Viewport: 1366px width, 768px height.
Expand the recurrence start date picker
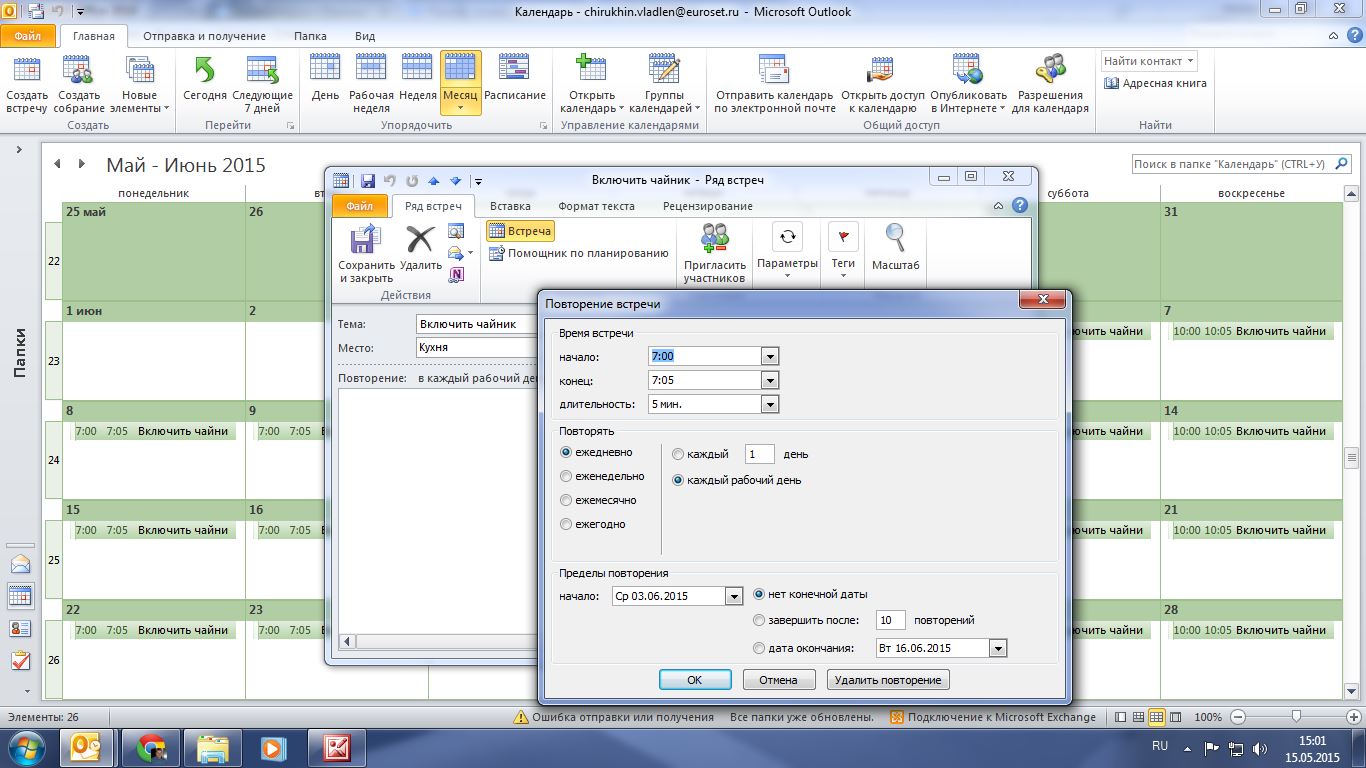(x=733, y=597)
